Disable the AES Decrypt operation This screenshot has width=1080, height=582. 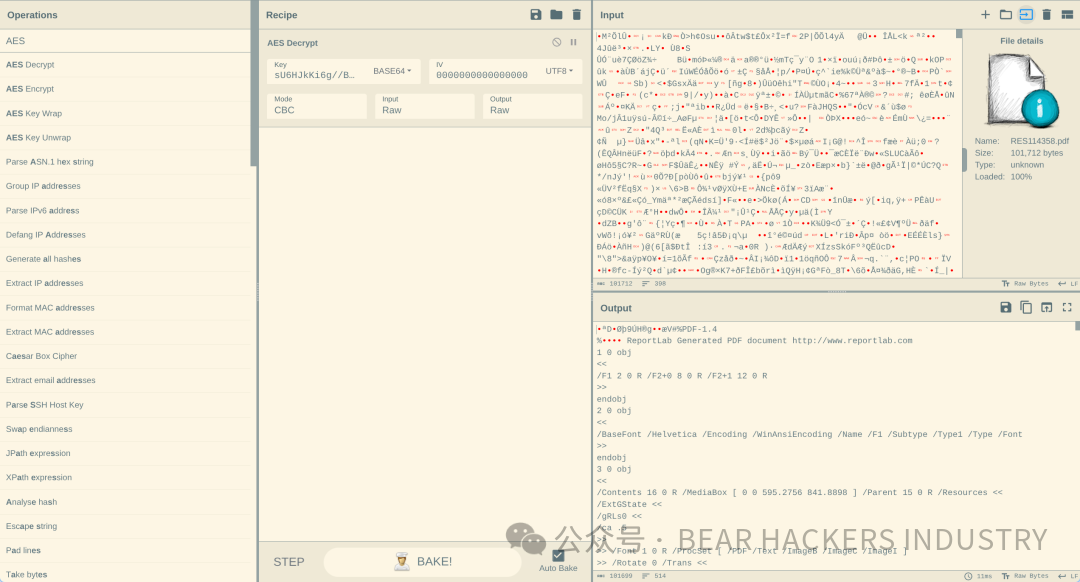557,43
